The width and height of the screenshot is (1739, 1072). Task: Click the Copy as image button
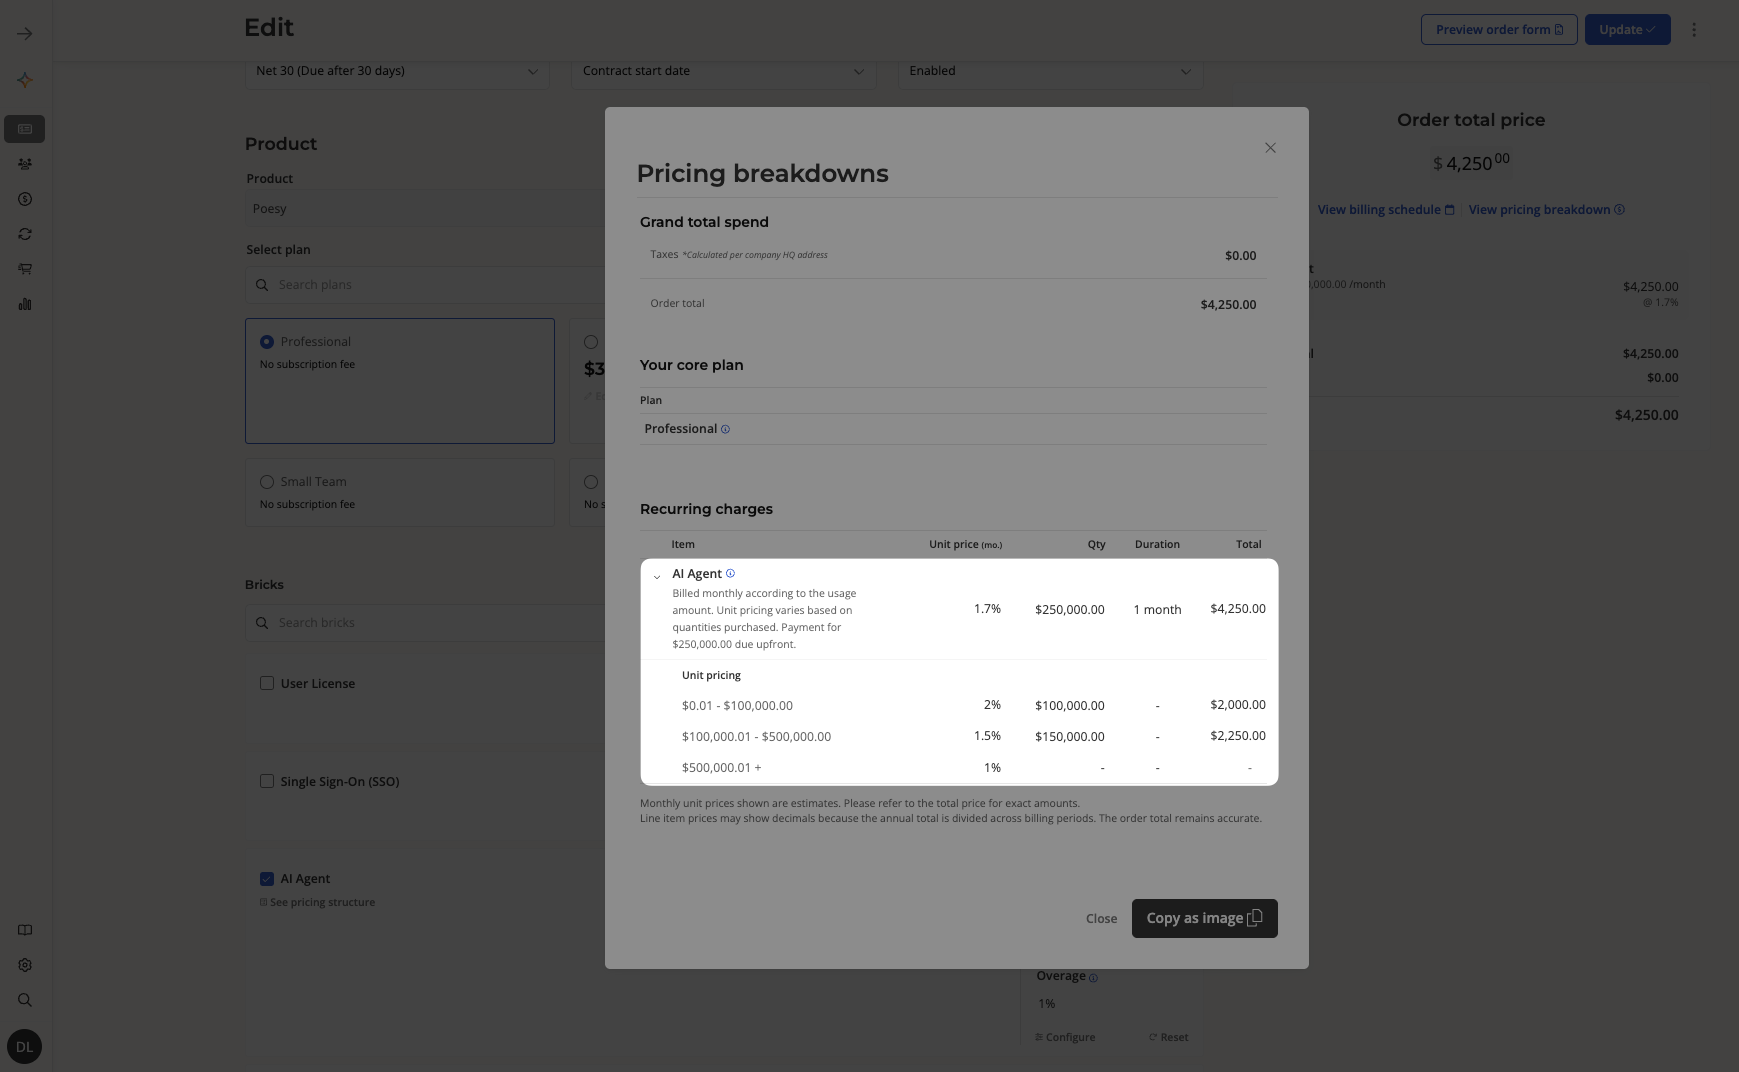tap(1204, 918)
